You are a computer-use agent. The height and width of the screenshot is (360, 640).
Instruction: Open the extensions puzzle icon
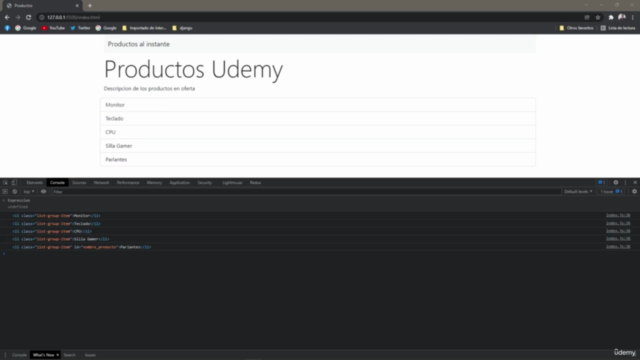click(x=611, y=17)
